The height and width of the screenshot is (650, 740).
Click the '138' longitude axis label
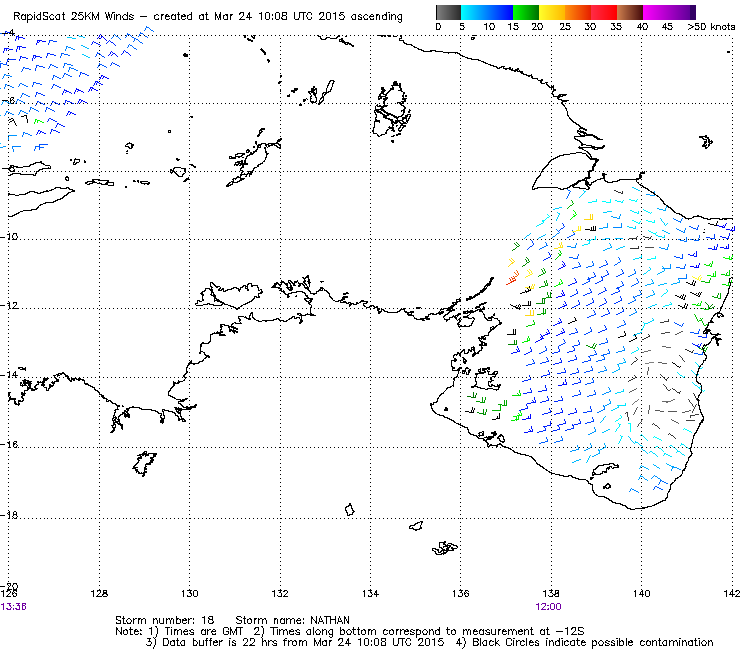[551, 593]
